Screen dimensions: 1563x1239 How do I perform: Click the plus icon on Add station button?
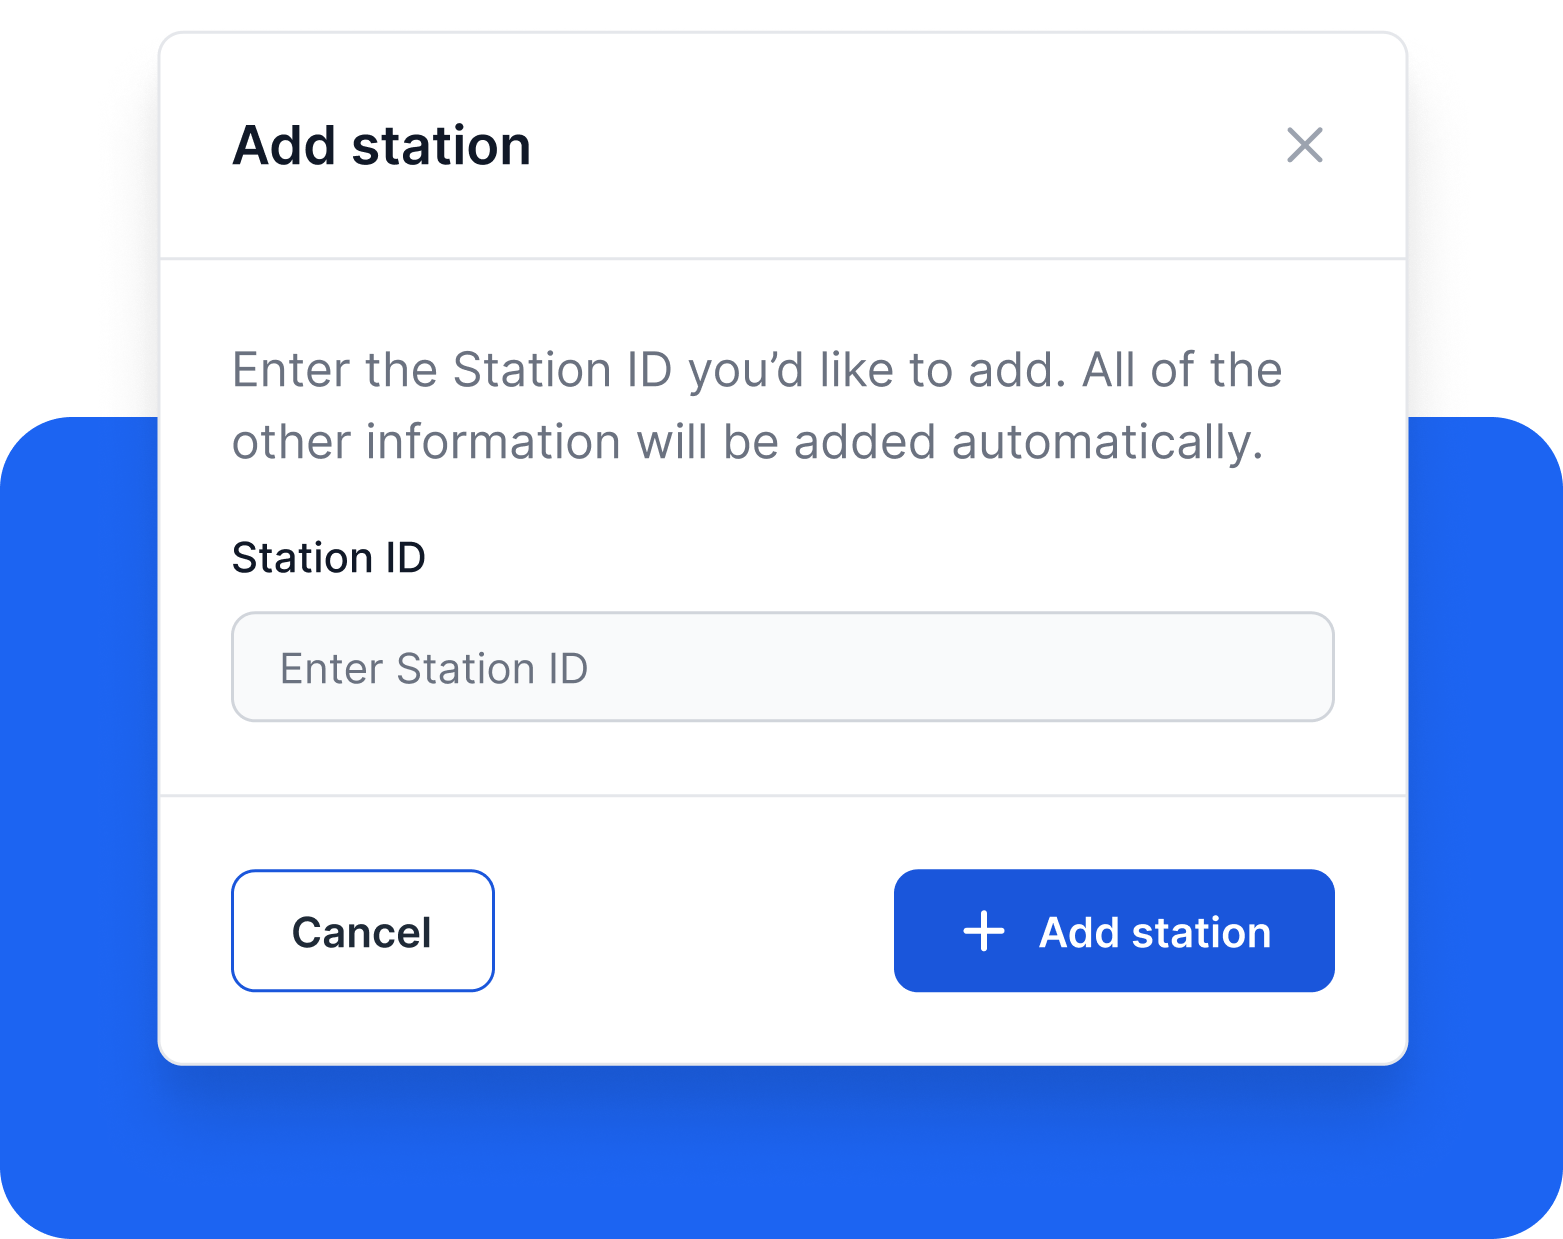pos(984,931)
